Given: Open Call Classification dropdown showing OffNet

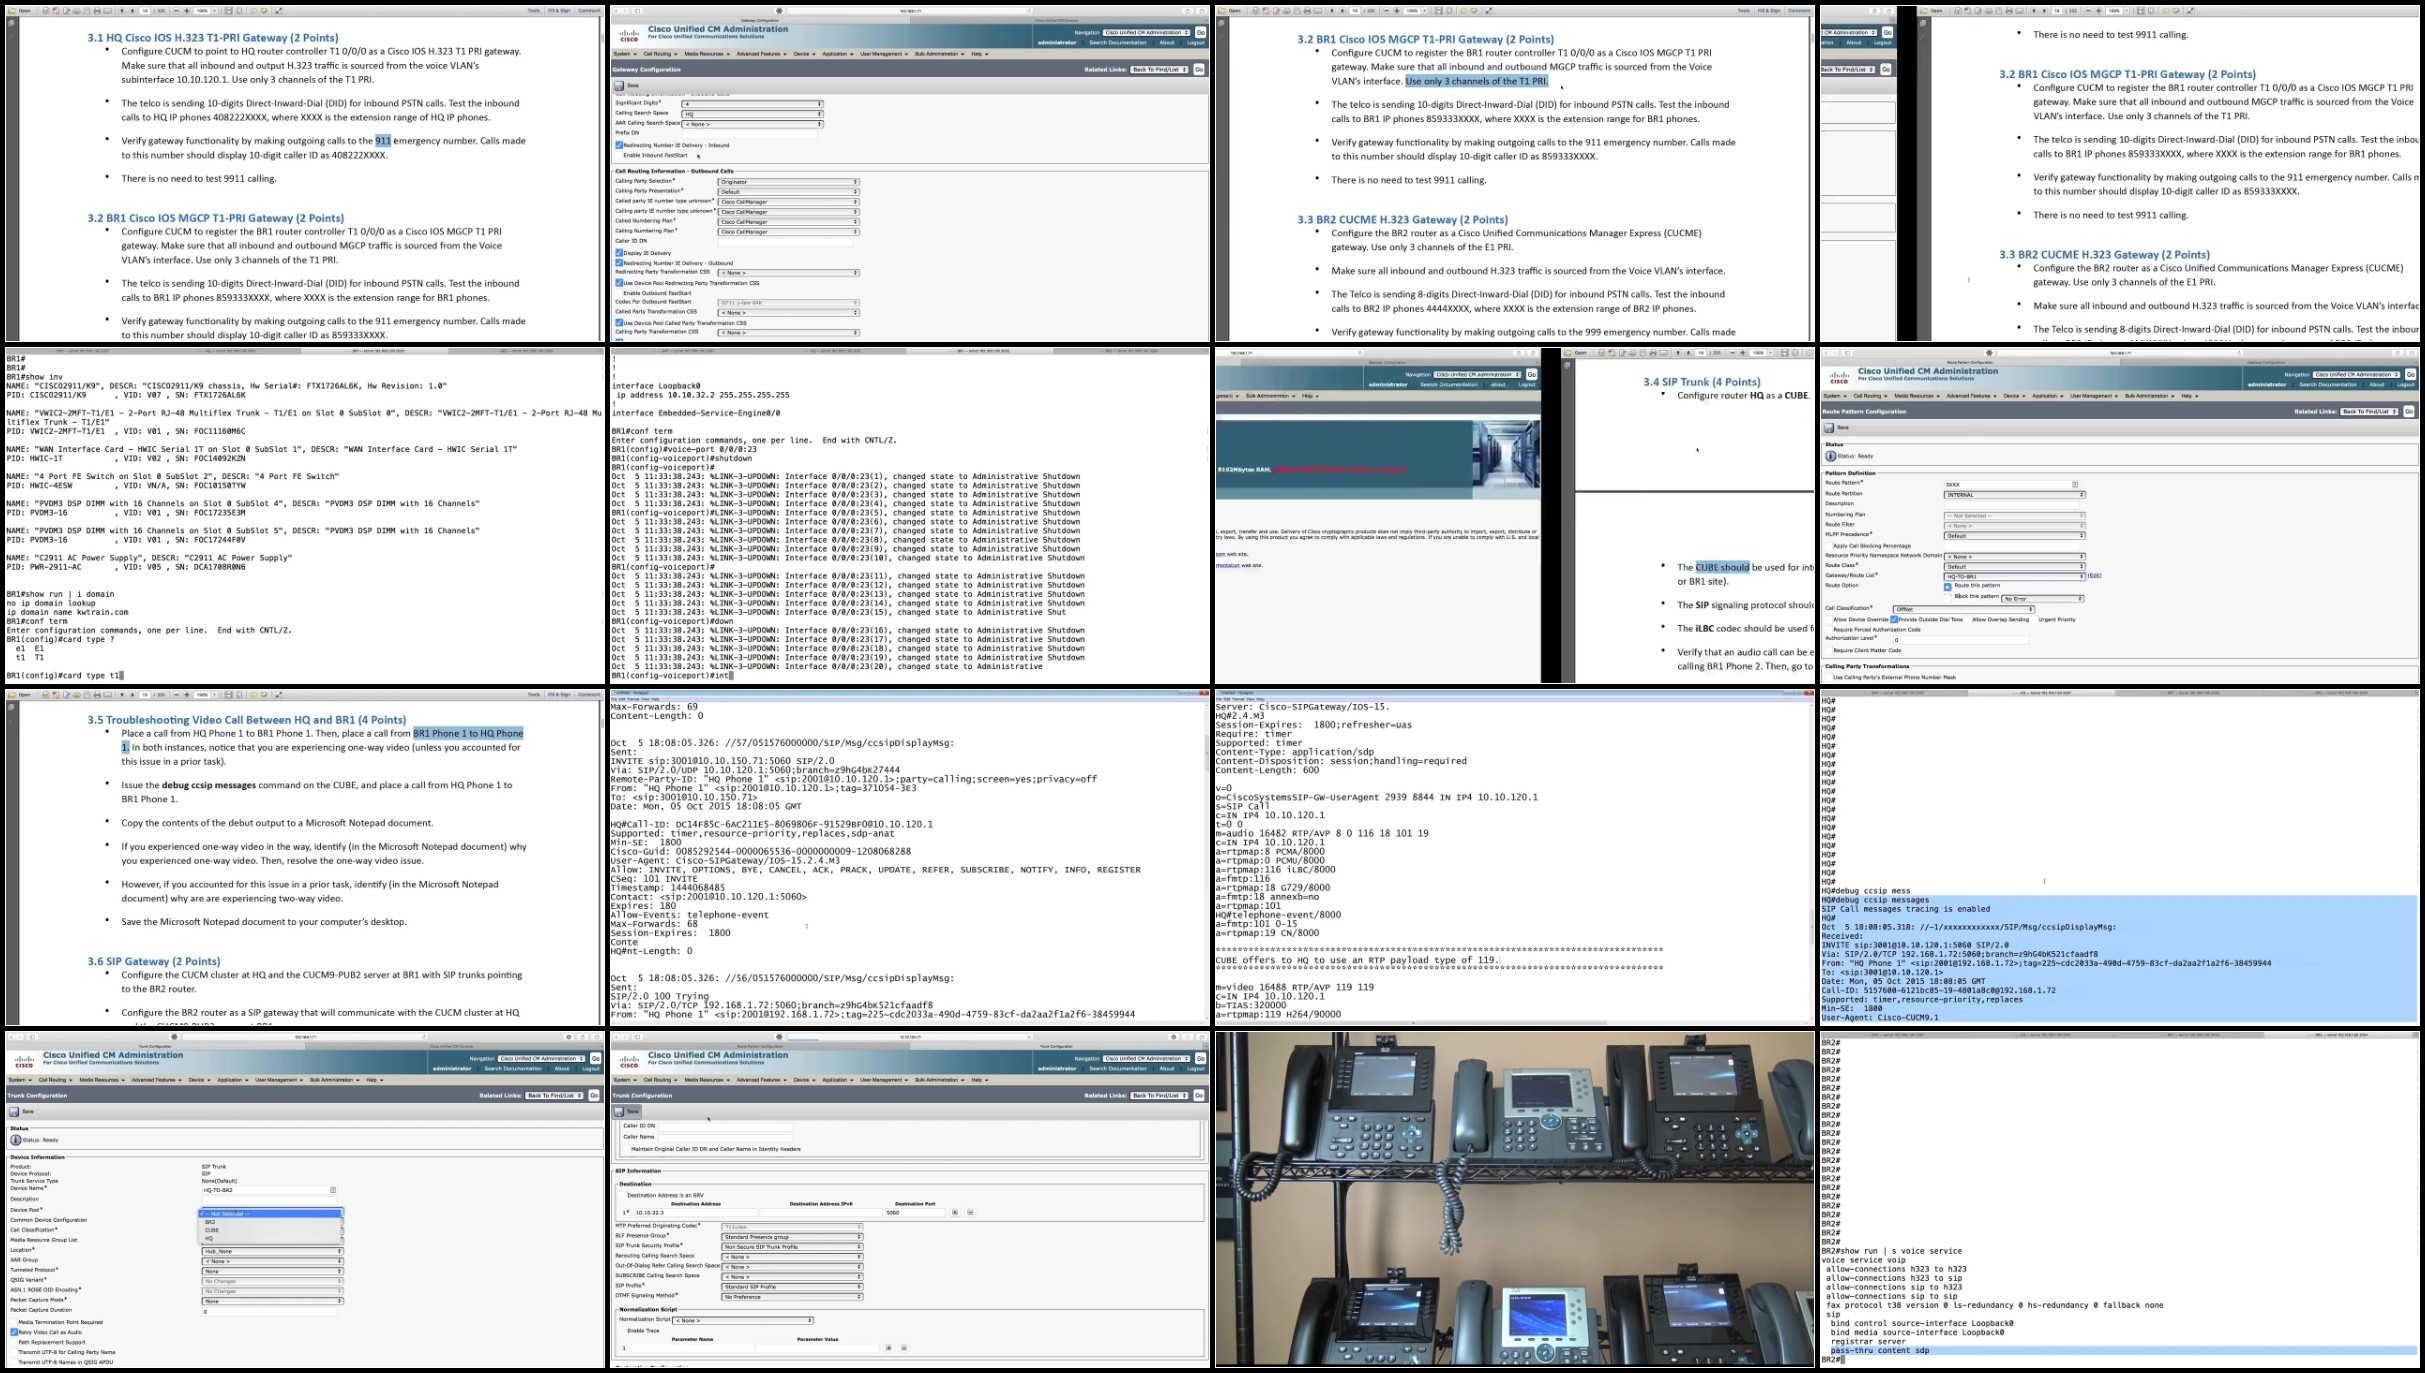Looking at the screenshot, I should click(1963, 609).
